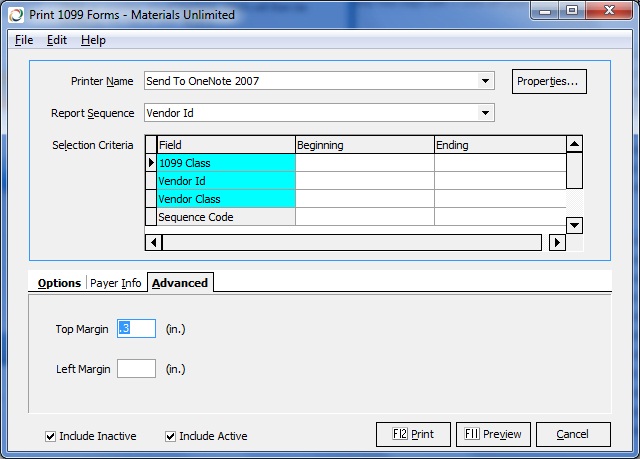The height and width of the screenshot is (459, 640).
Task: Click the Beginning cell for Vendor Id
Action: click(364, 181)
